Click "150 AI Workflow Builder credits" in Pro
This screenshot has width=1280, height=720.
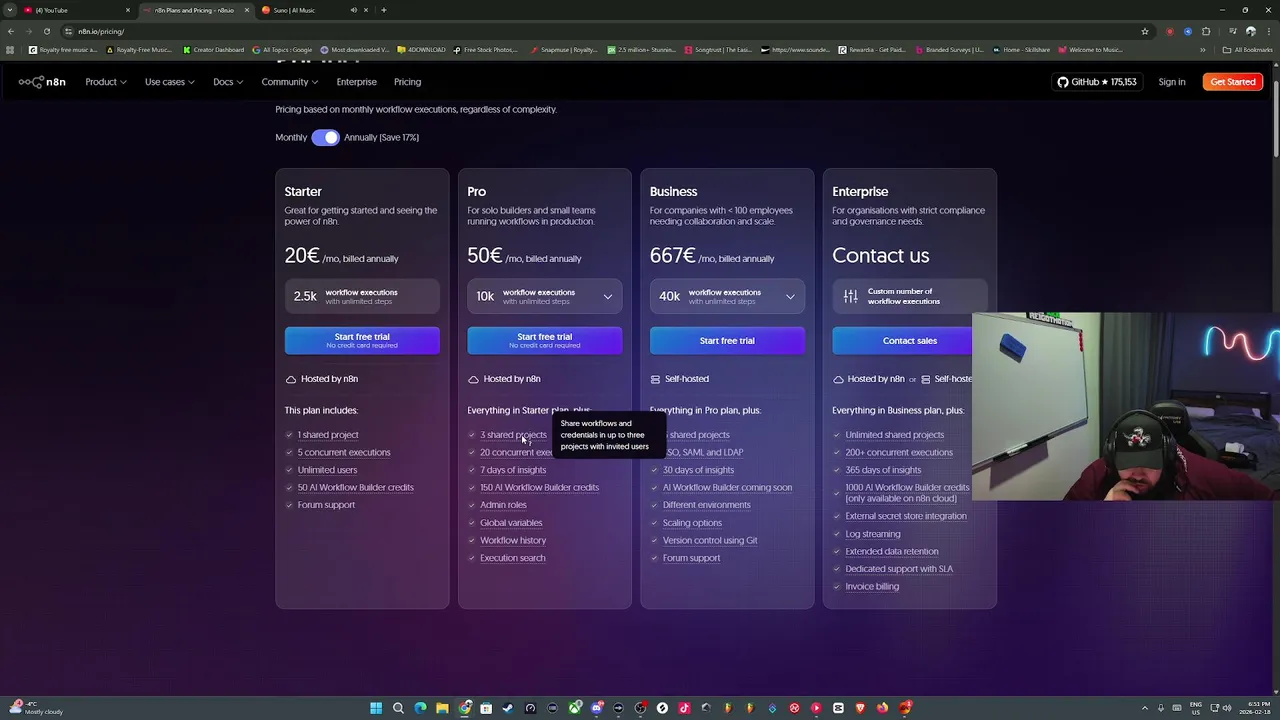(x=539, y=487)
